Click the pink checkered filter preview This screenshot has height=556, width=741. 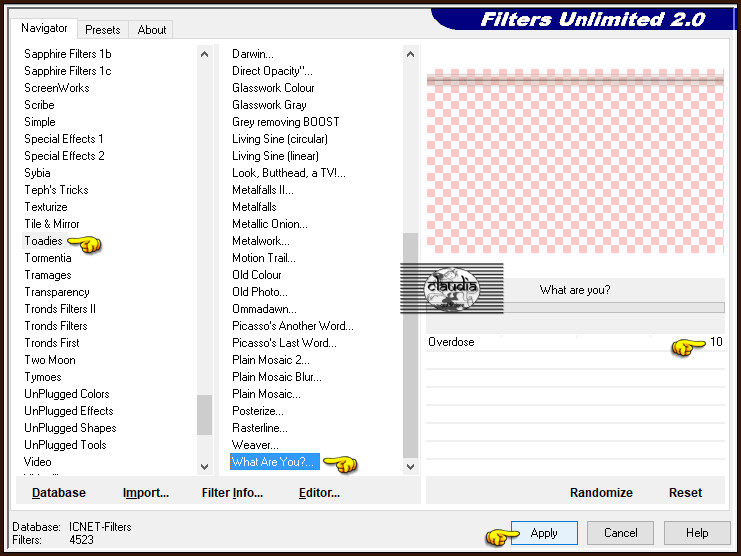tap(575, 161)
